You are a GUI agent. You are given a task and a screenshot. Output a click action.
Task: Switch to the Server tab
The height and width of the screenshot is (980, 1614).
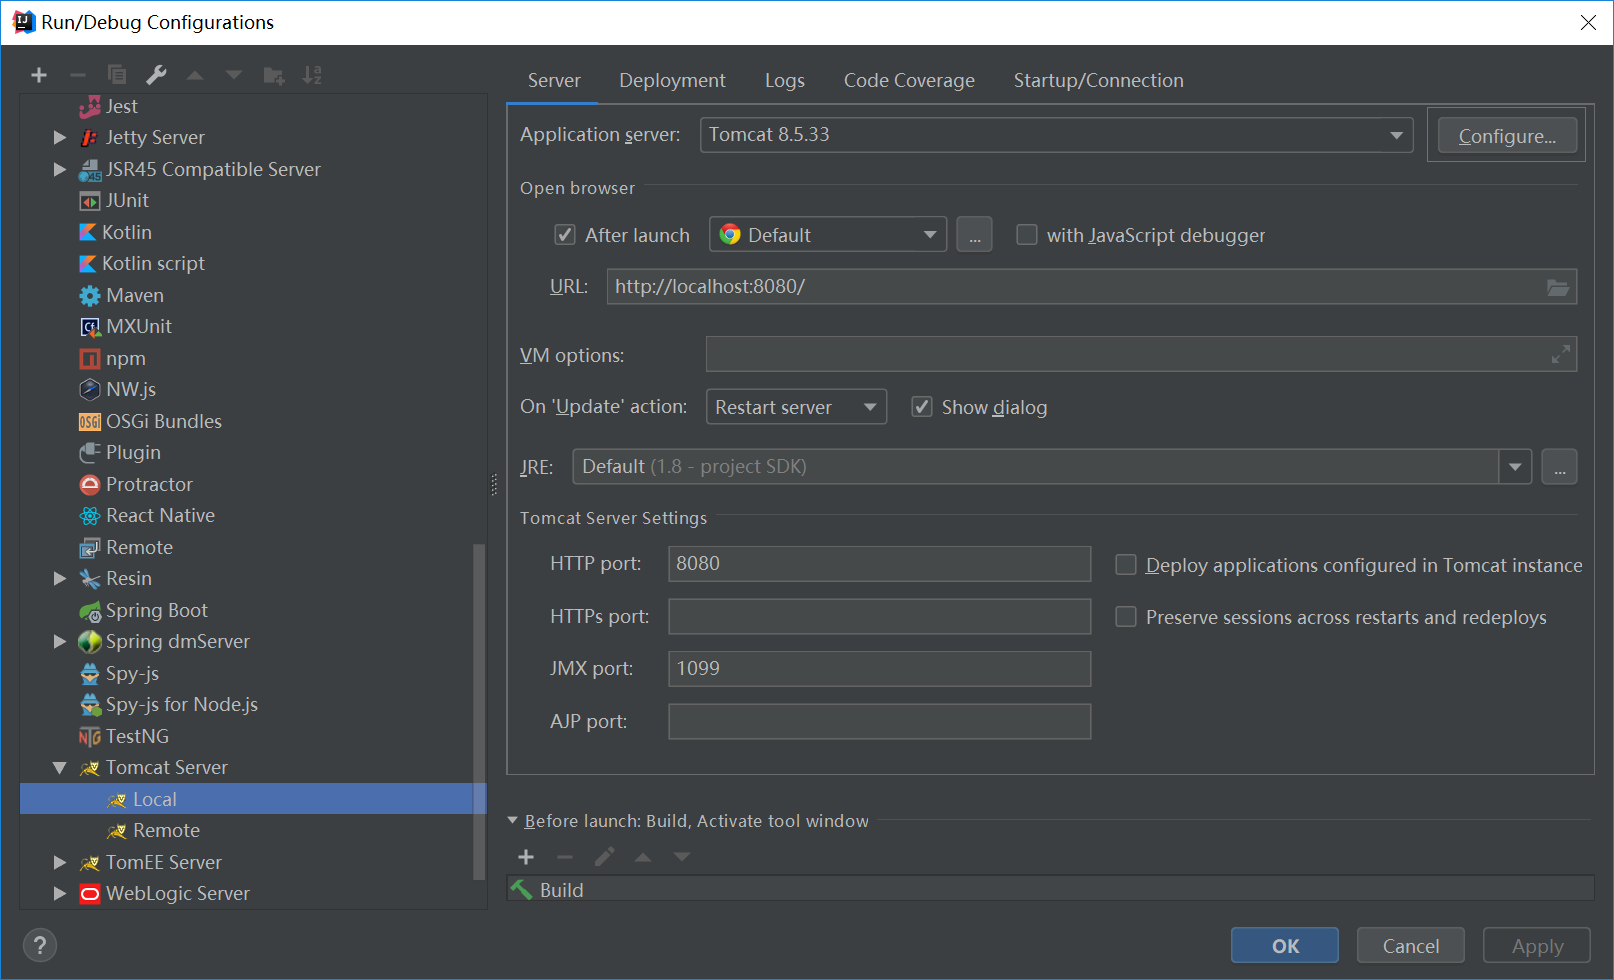click(554, 80)
